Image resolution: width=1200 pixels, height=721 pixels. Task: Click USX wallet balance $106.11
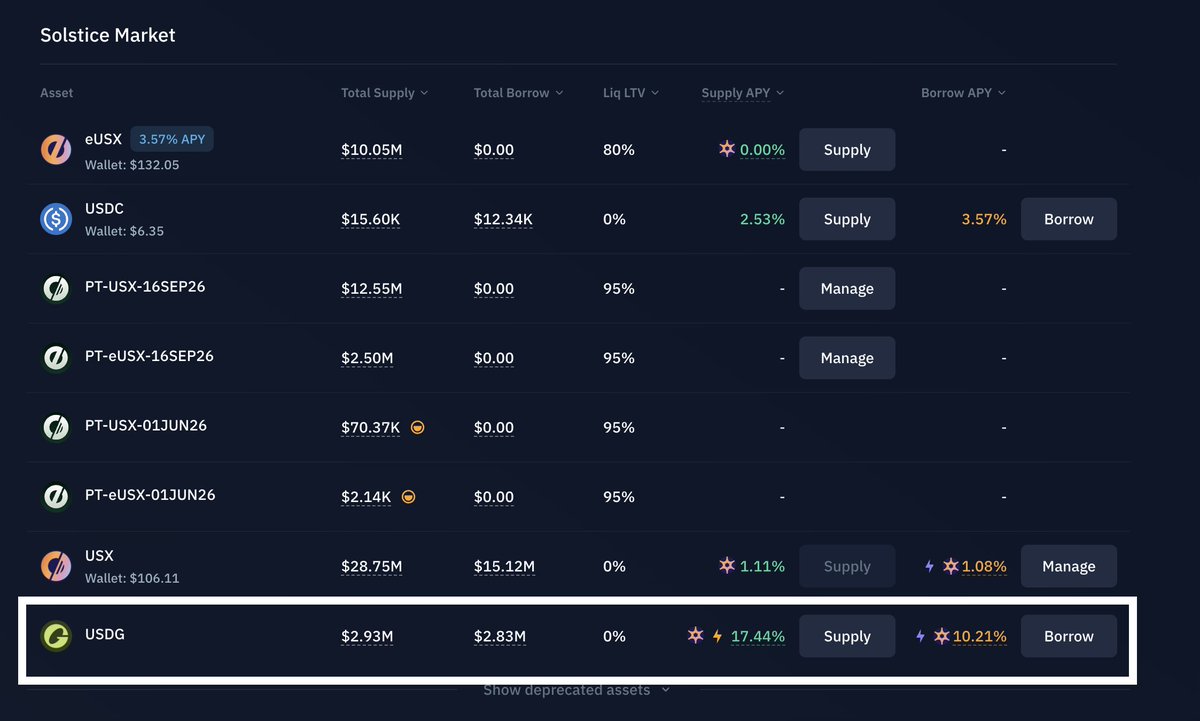click(132, 578)
